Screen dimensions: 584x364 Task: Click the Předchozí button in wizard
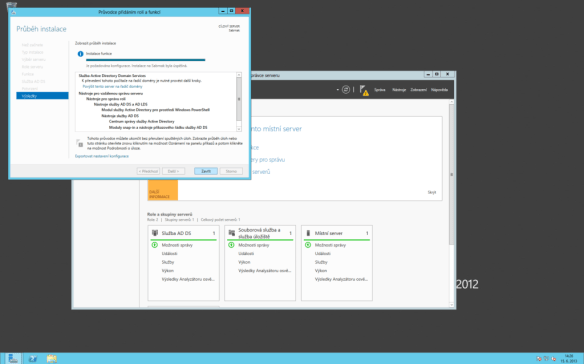coord(148,171)
